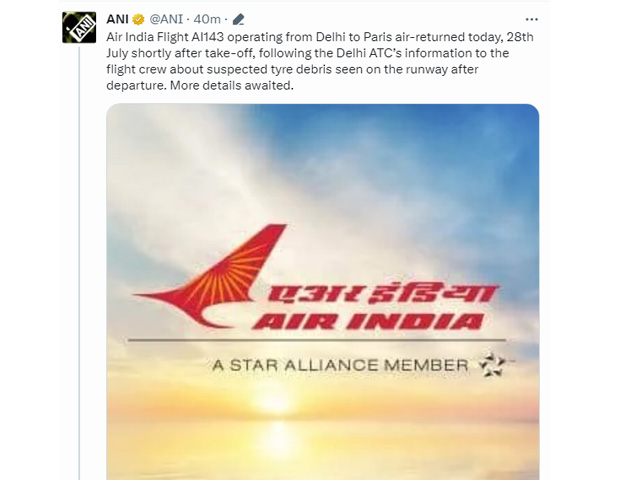Click the vertical thread line below avatar
This screenshot has width=640, height=480.
[x=79, y=263]
